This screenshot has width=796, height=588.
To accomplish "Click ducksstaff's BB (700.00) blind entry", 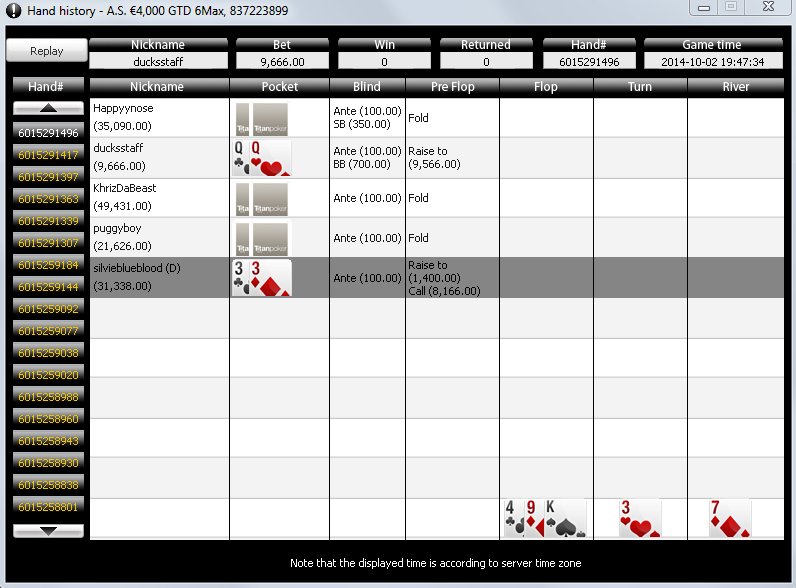I will 361,165.
